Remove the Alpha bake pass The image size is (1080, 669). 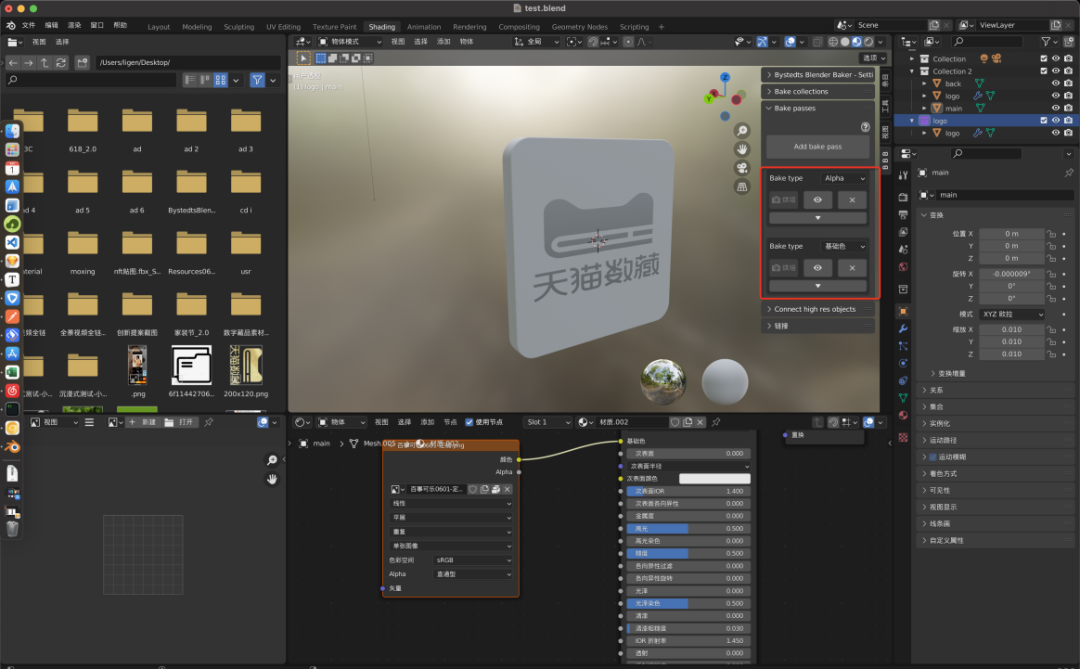[852, 200]
